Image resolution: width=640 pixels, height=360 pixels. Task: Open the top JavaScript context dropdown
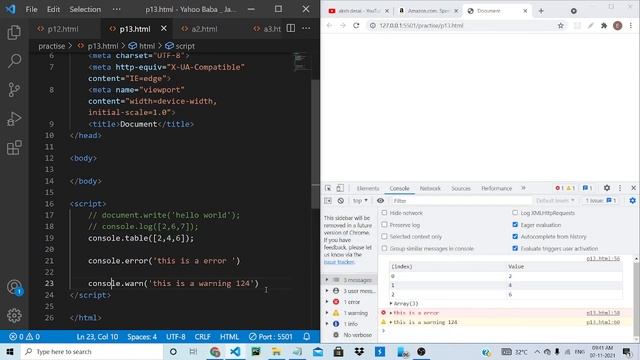click(x=360, y=201)
